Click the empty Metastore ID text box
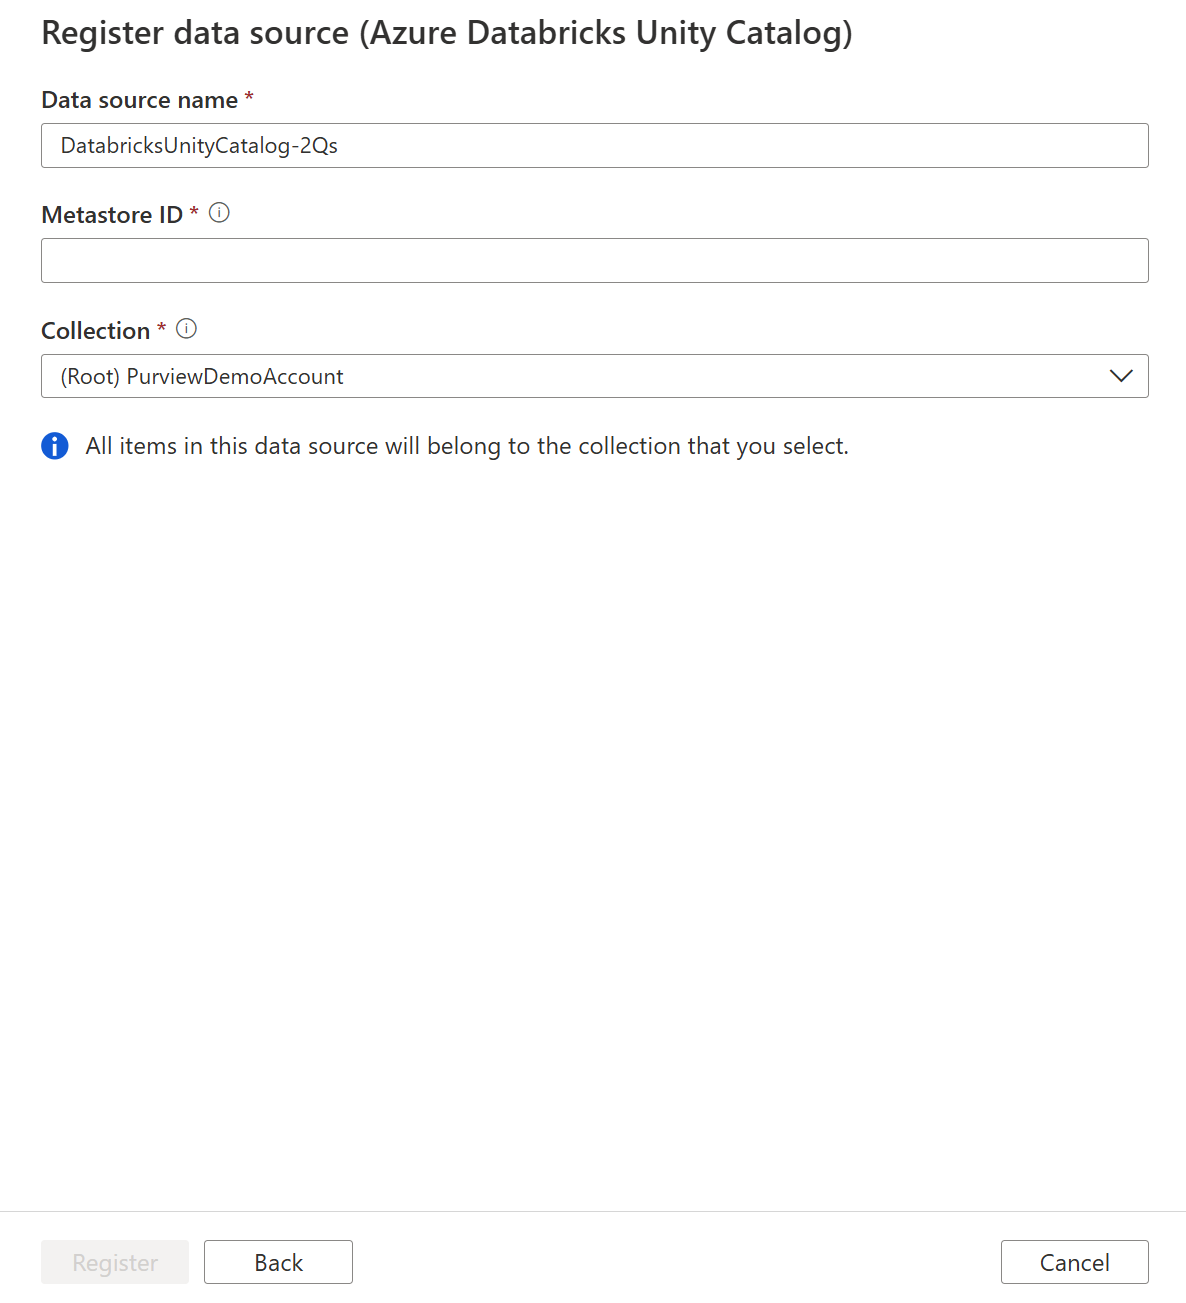This screenshot has height=1303, width=1186. pyautogui.click(x=594, y=260)
